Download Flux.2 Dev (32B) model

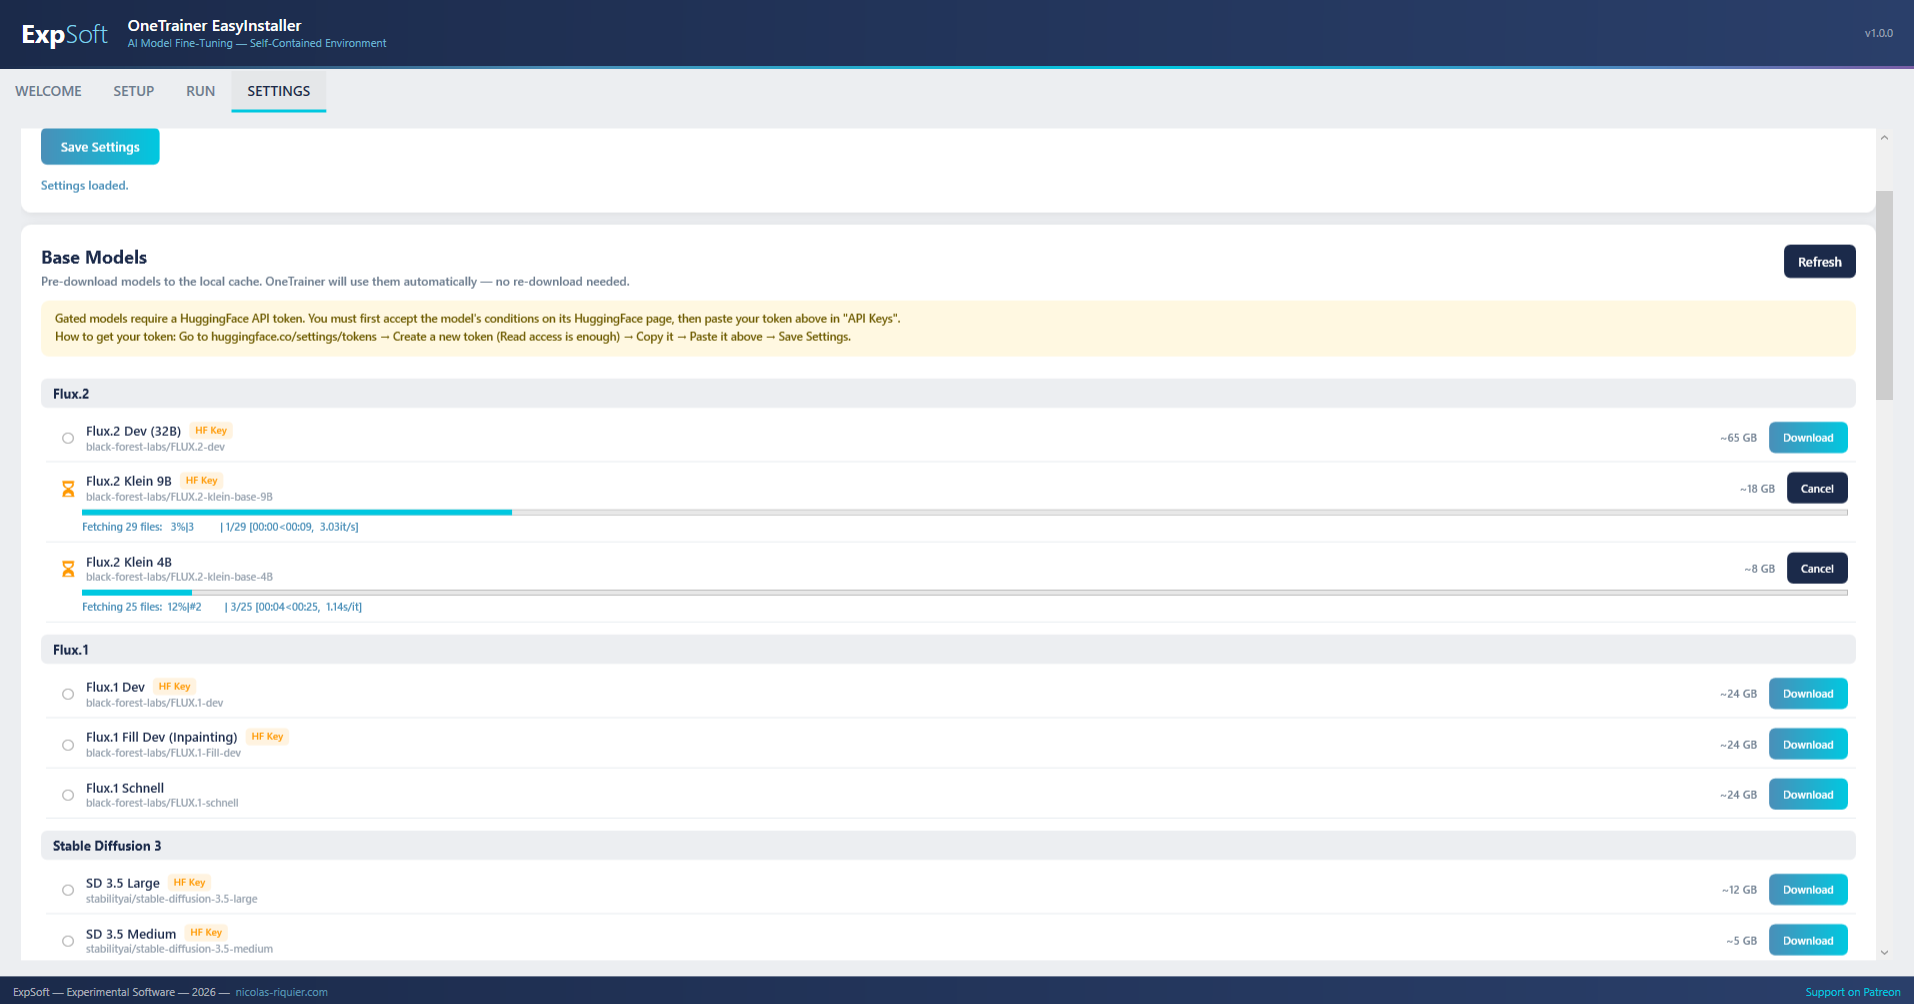1808,438
